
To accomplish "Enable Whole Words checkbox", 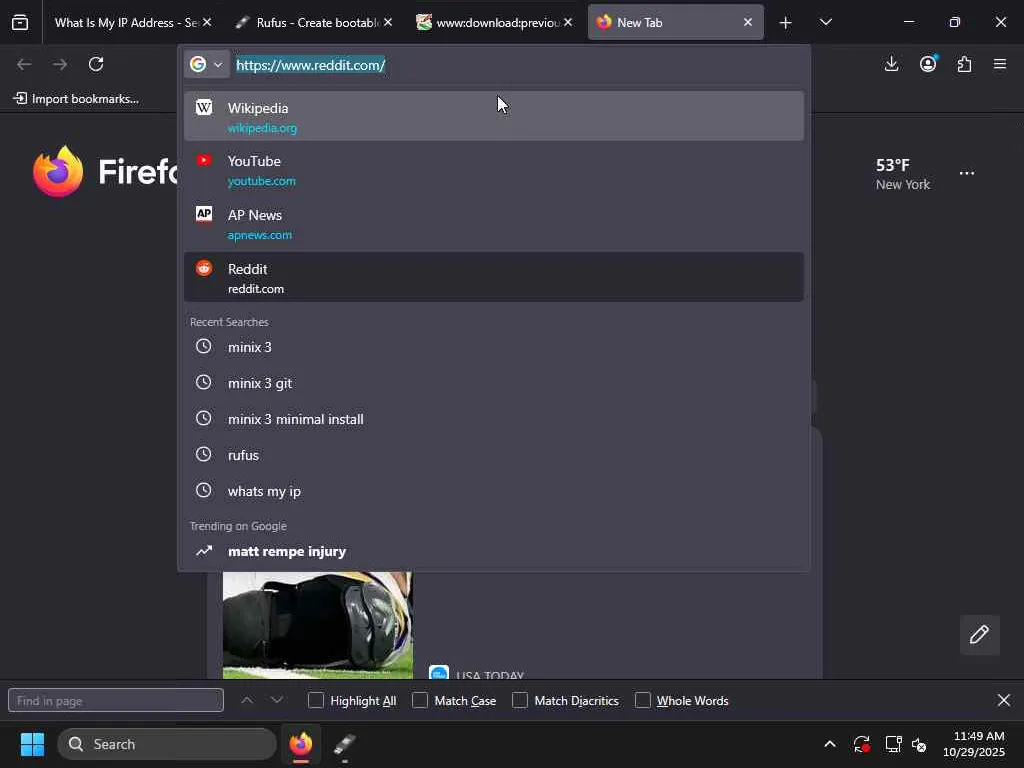I will pos(643,700).
